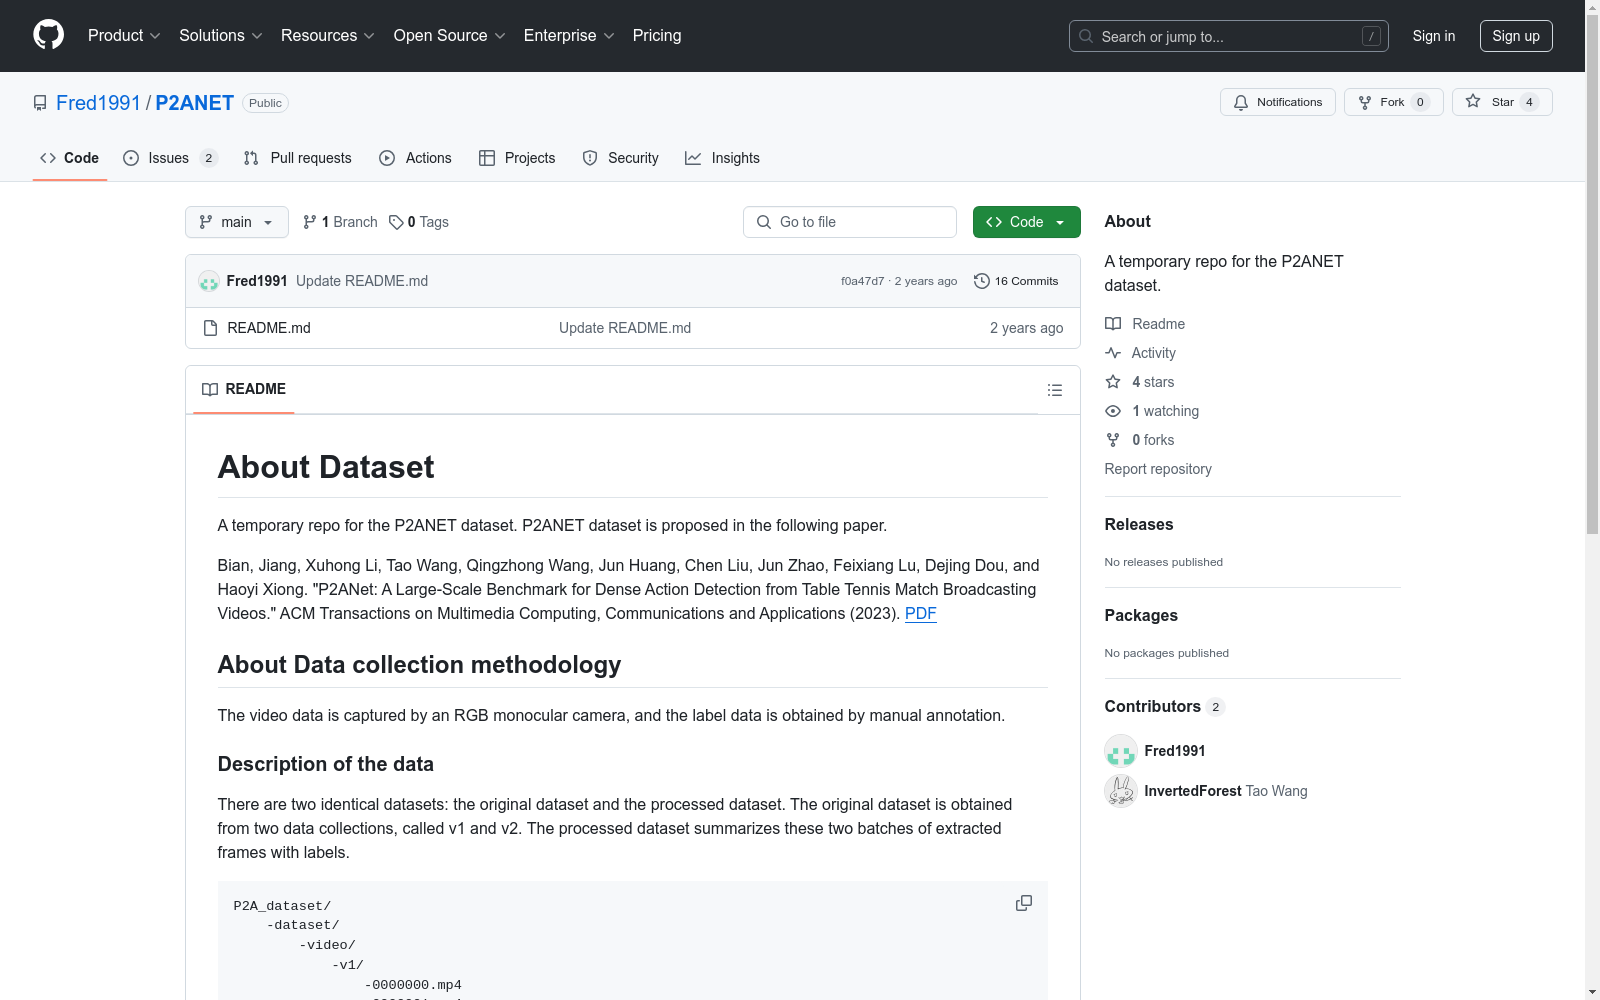
Task: Click the Sign in link
Action: point(1434,36)
